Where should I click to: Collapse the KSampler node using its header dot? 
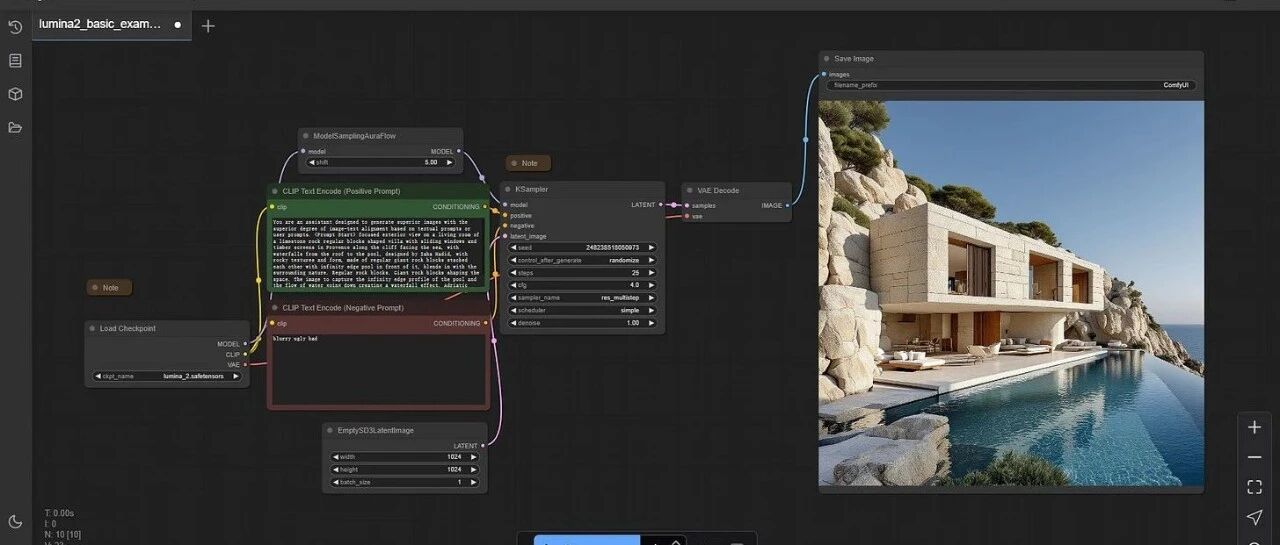508,189
